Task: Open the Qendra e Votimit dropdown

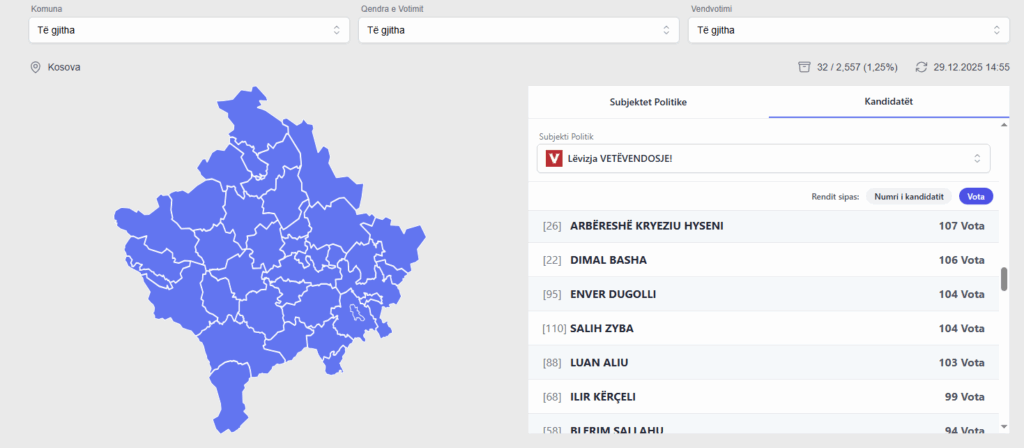Action: [x=517, y=30]
